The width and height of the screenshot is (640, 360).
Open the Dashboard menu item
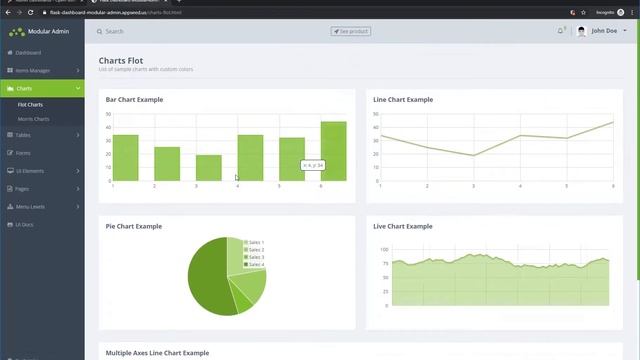(x=42, y=53)
